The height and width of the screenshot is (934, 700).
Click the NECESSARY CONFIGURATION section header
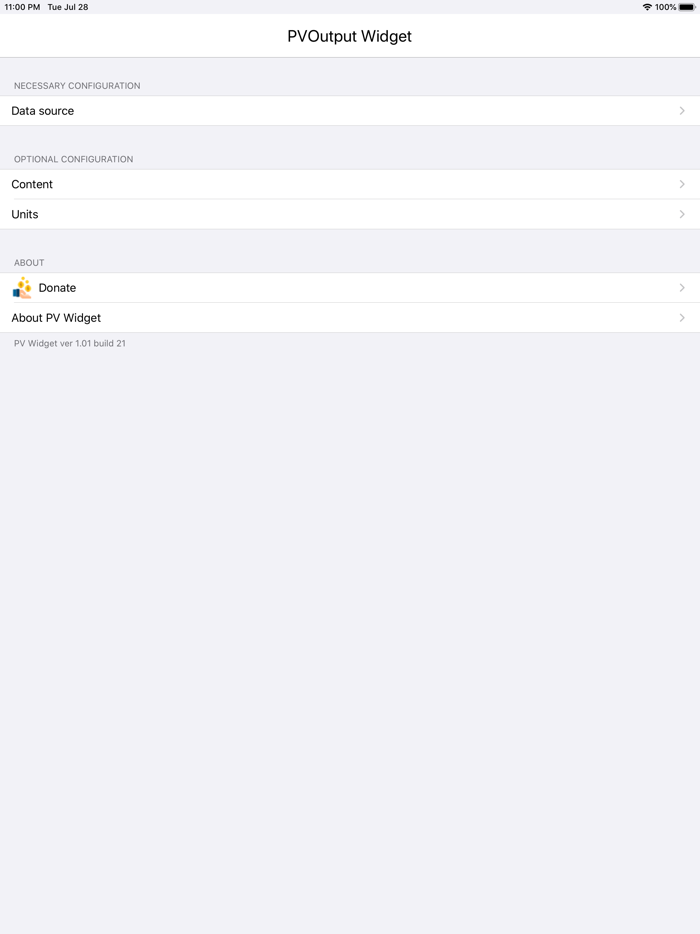pyautogui.click(x=74, y=85)
